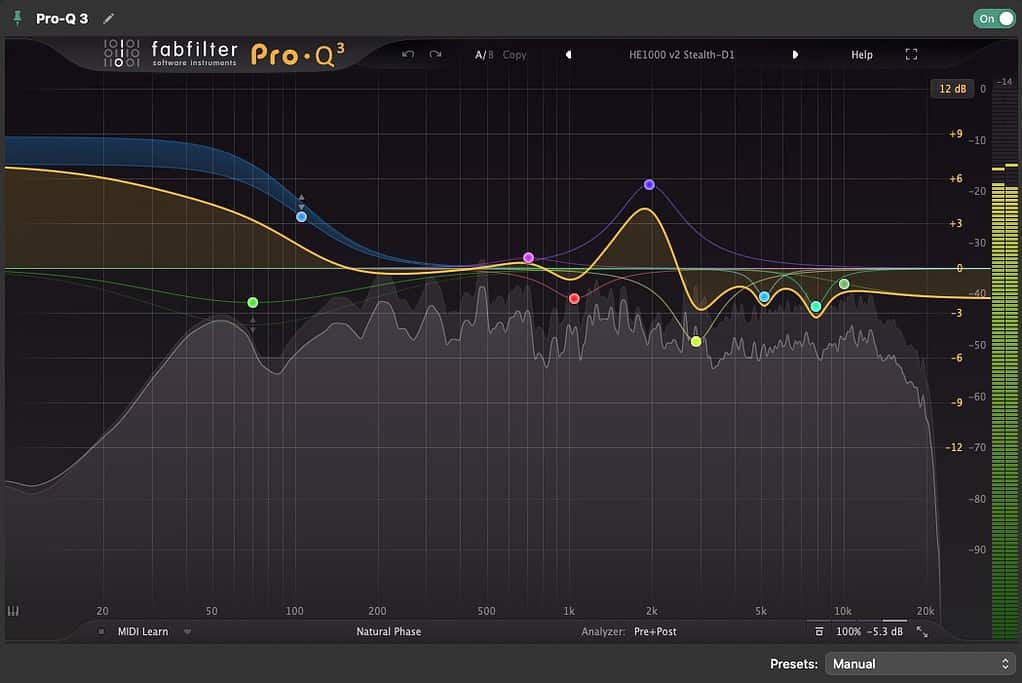Toggle the MIDI Learn enable square
Viewport: 1022px width, 683px height.
pyautogui.click(x=101, y=632)
